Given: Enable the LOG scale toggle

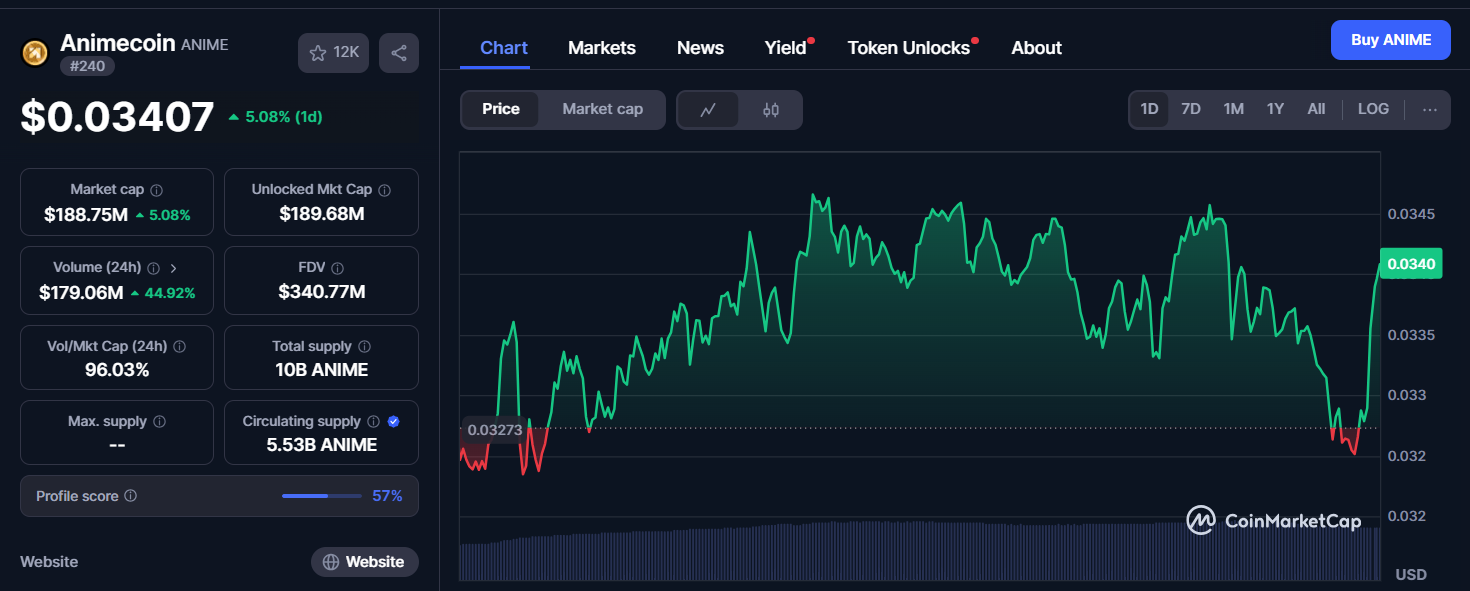Looking at the screenshot, I should pos(1373,109).
